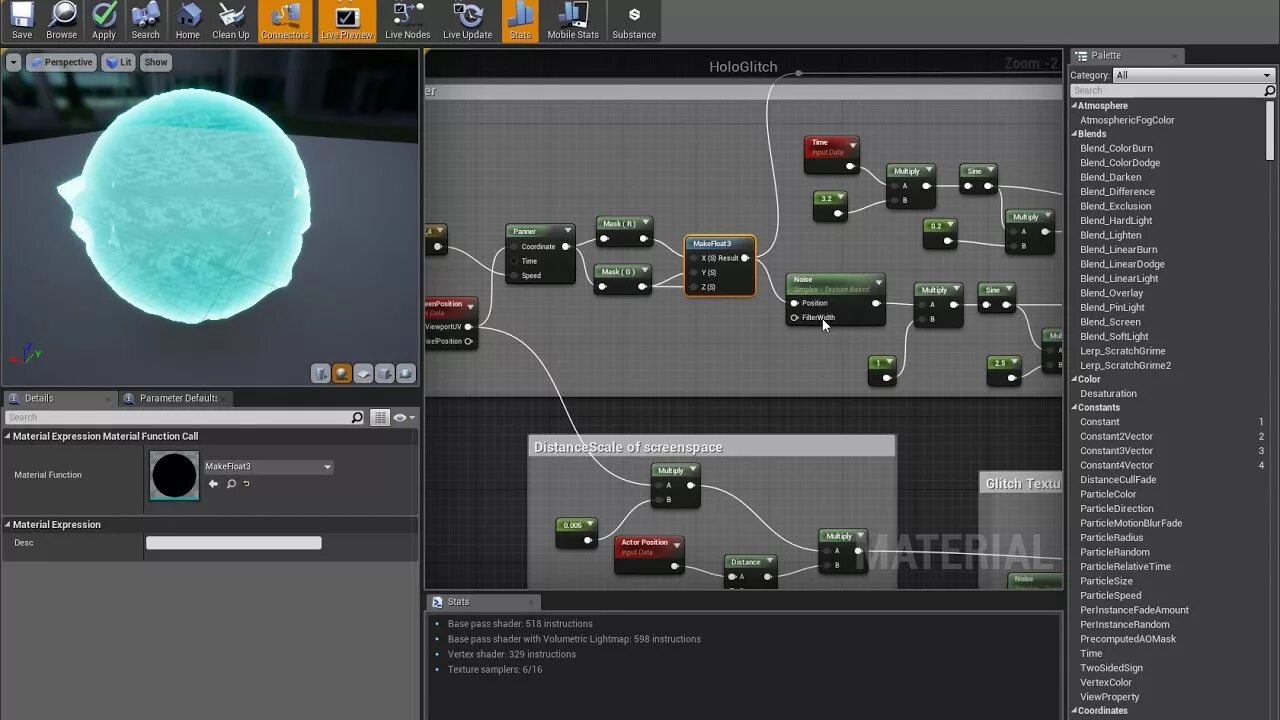The image size is (1280, 720).
Task: Use selected mesh for preview
Action: point(406,373)
